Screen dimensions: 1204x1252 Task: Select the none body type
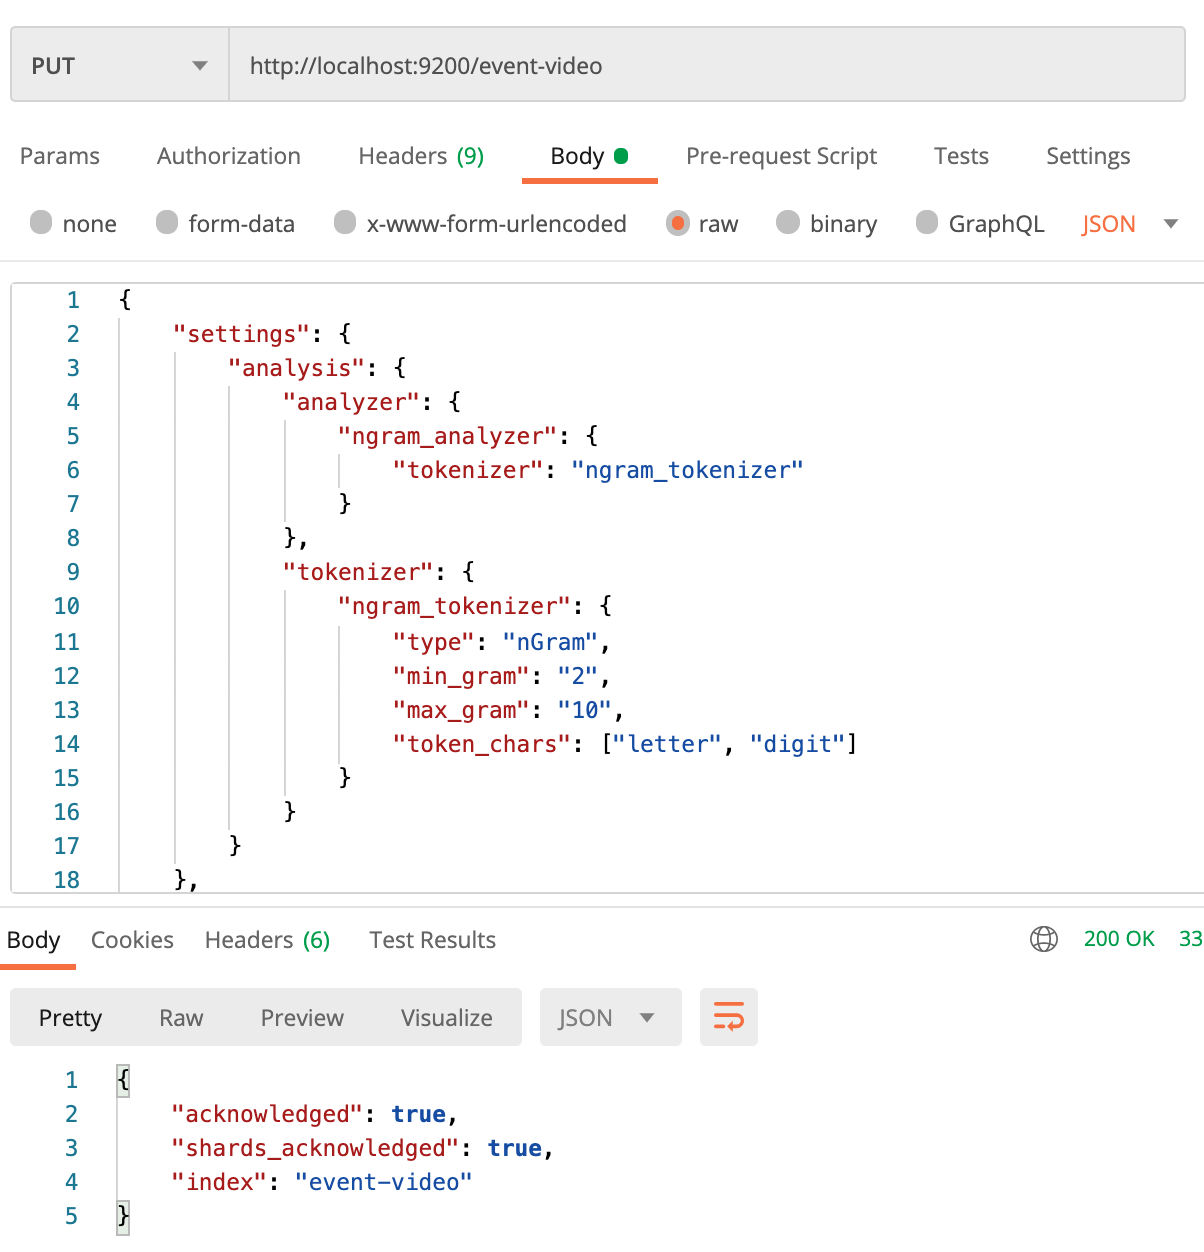click(x=41, y=222)
